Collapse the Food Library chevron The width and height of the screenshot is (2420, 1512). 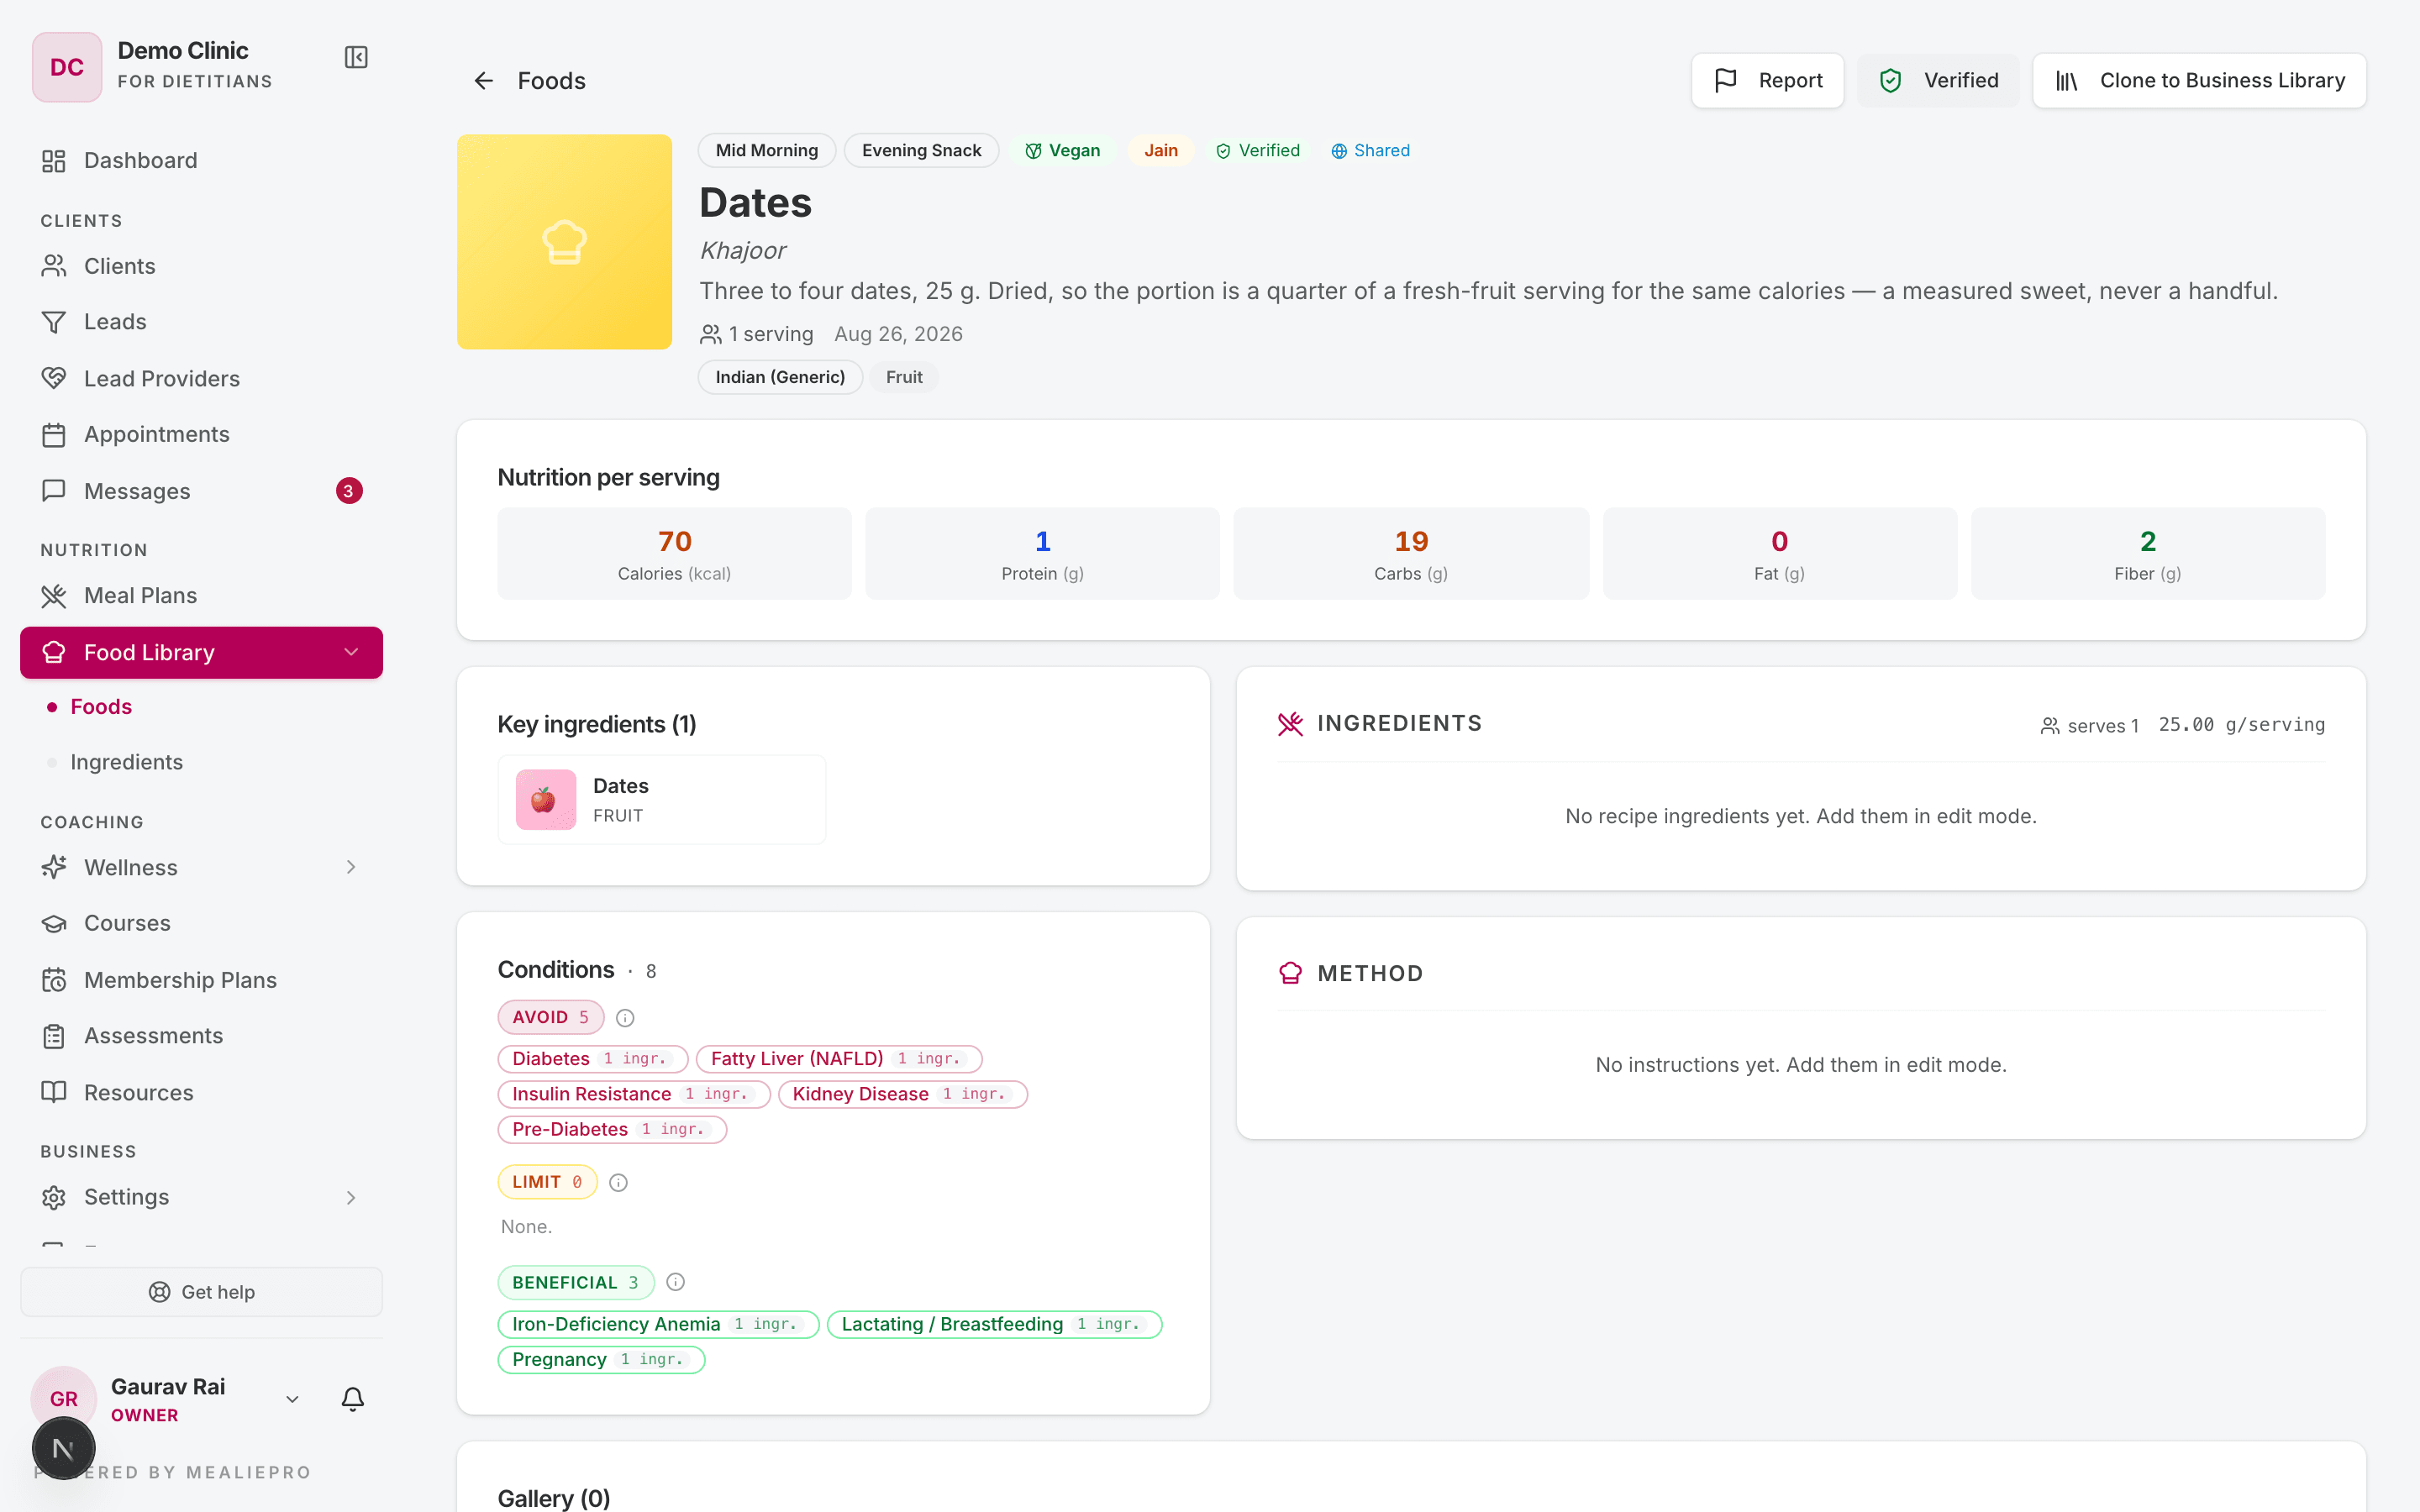tap(351, 652)
